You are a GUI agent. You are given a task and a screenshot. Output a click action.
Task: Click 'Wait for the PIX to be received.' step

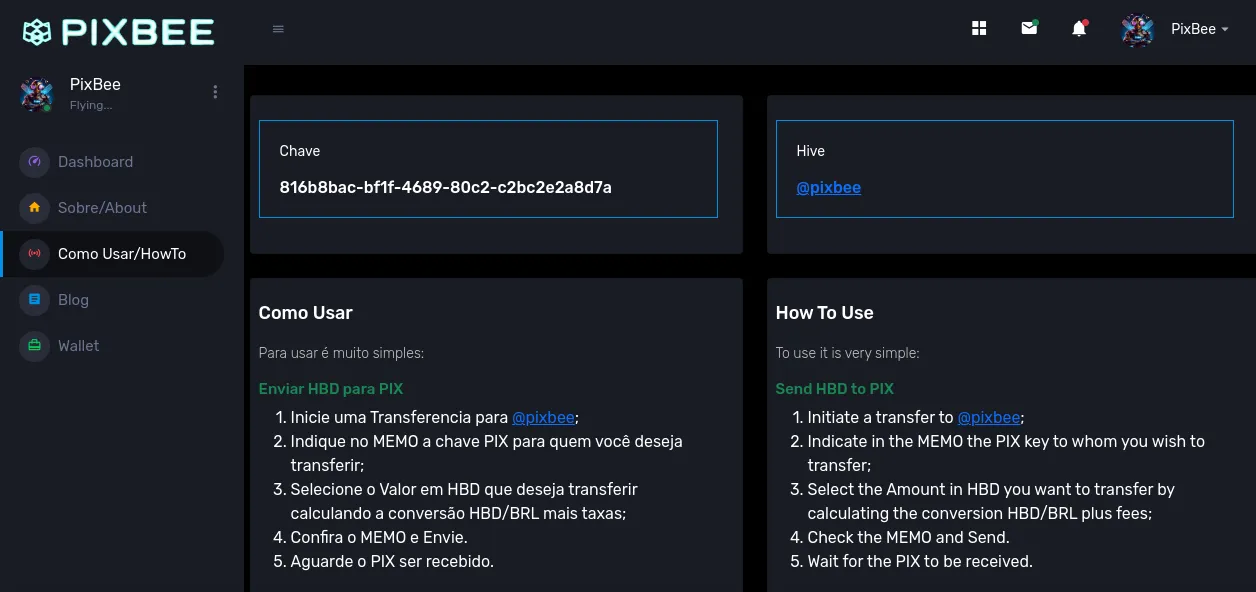pyautogui.click(x=920, y=561)
